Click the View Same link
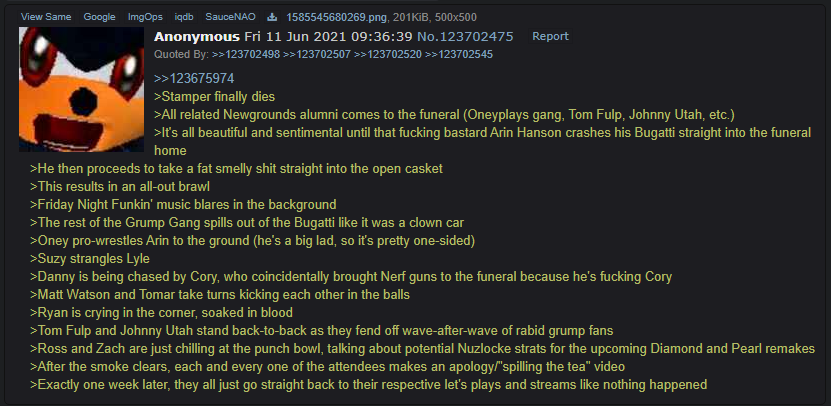Screen dimensions: 831x406 coord(46,17)
